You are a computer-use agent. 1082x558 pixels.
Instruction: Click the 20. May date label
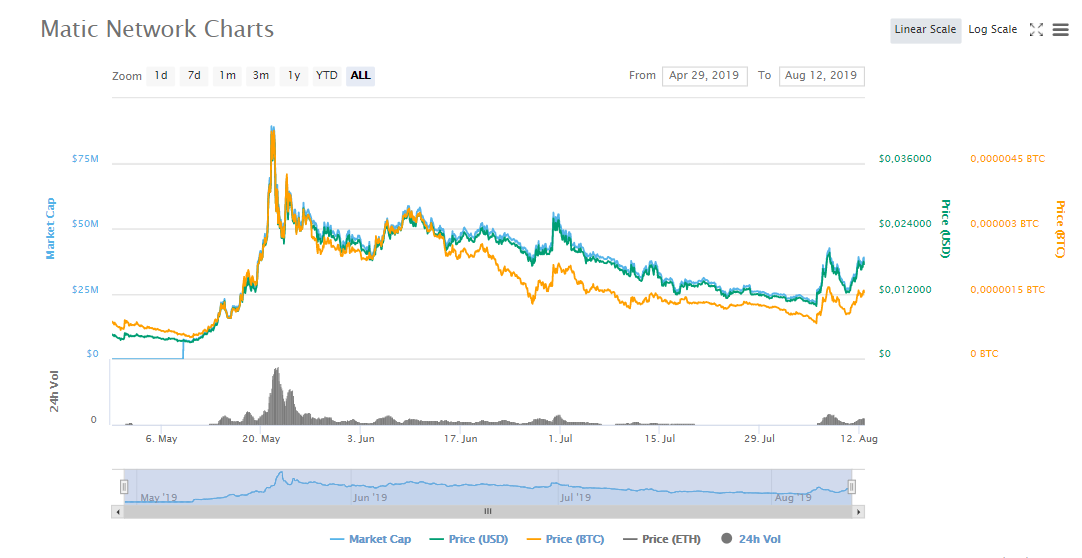[261, 439]
